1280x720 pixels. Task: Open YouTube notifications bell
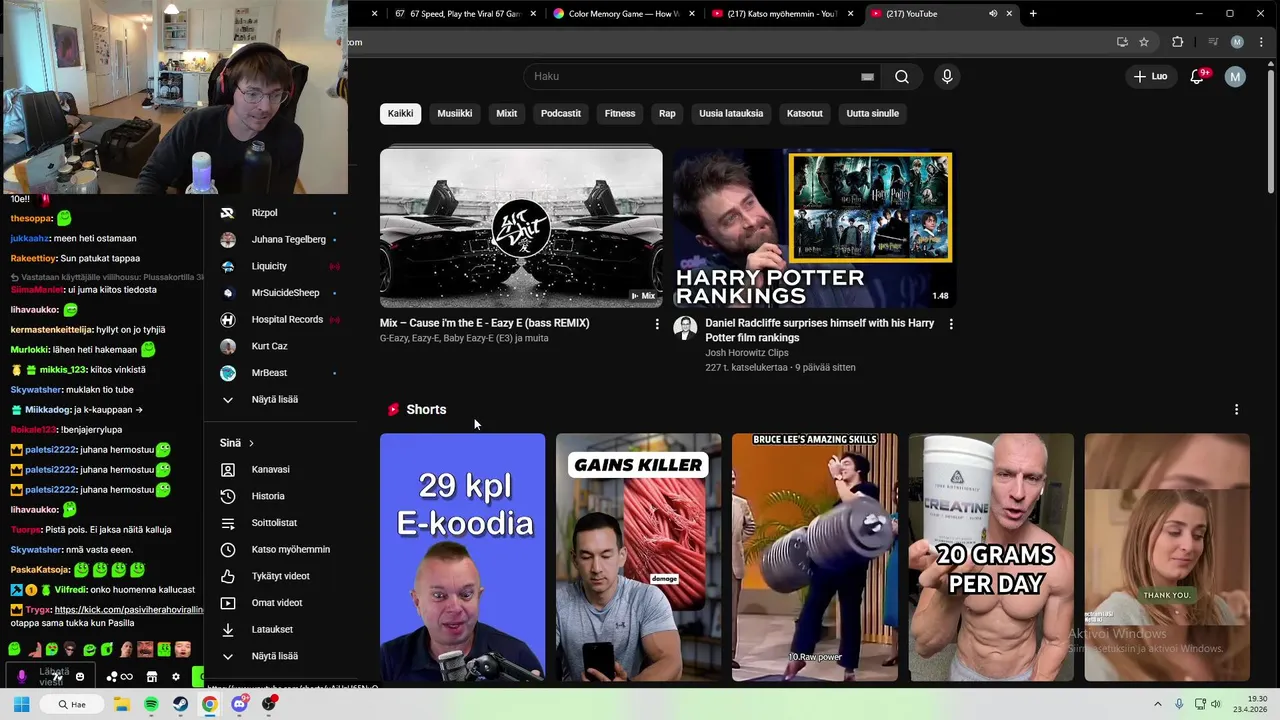[1197, 77]
